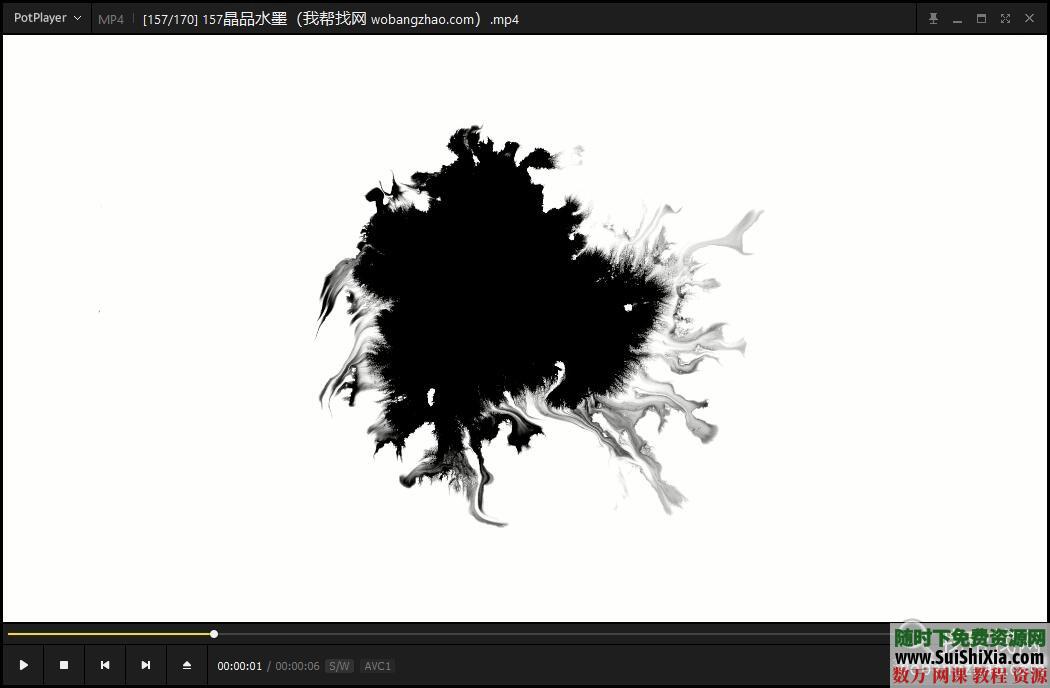Toggle the S/W decoder indicator
Image resolution: width=1050 pixels, height=688 pixels.
click(339, 666)
